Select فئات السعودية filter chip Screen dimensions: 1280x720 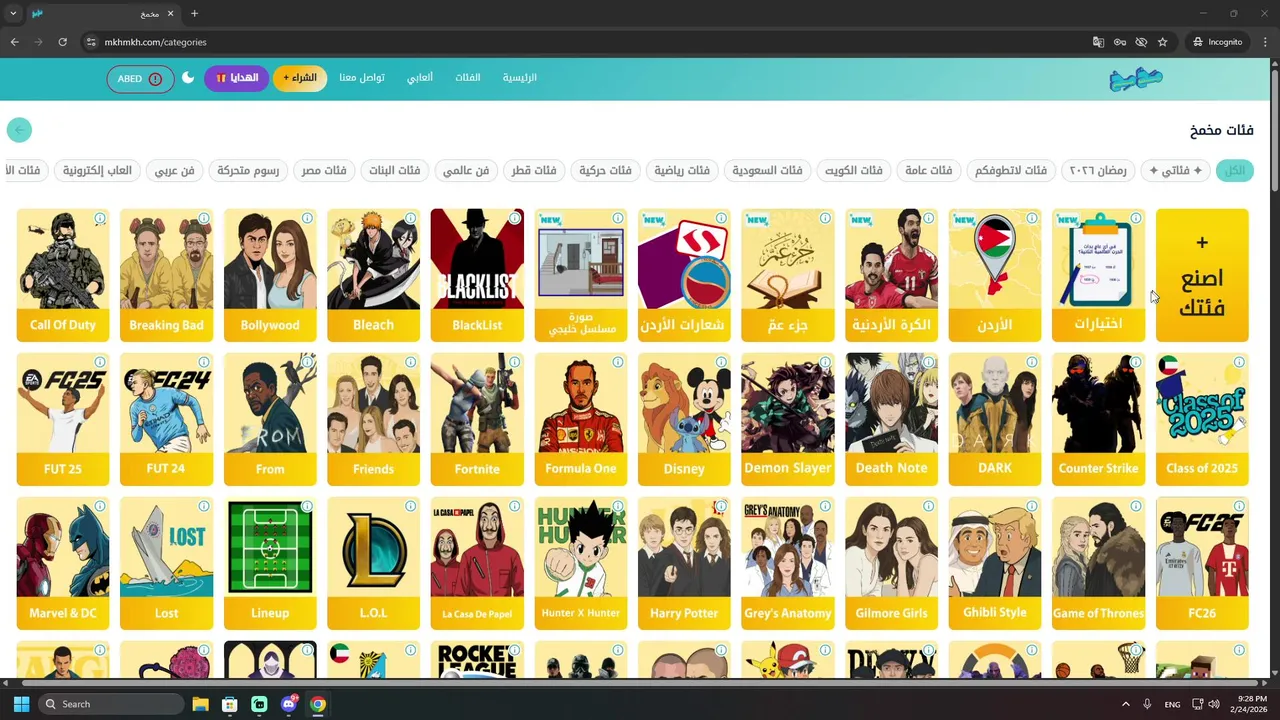point(767,171)
